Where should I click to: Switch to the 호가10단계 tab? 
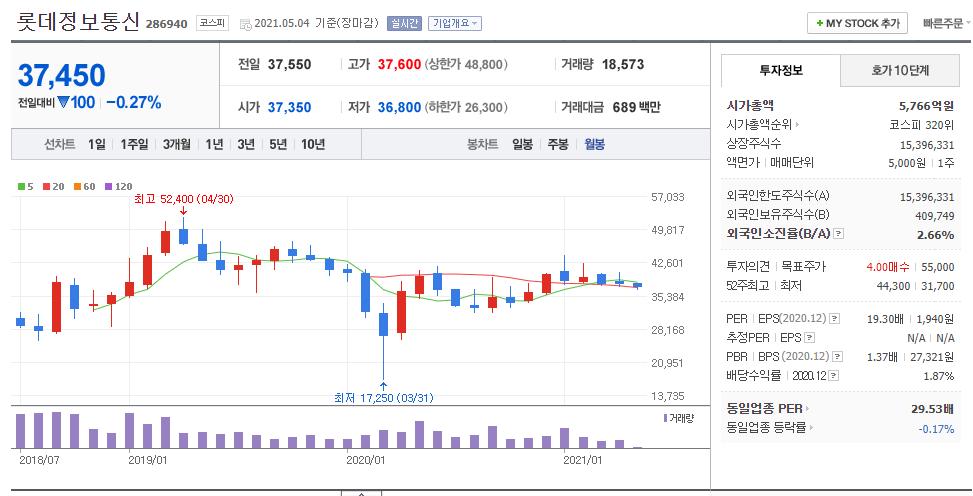click(900, 70)
